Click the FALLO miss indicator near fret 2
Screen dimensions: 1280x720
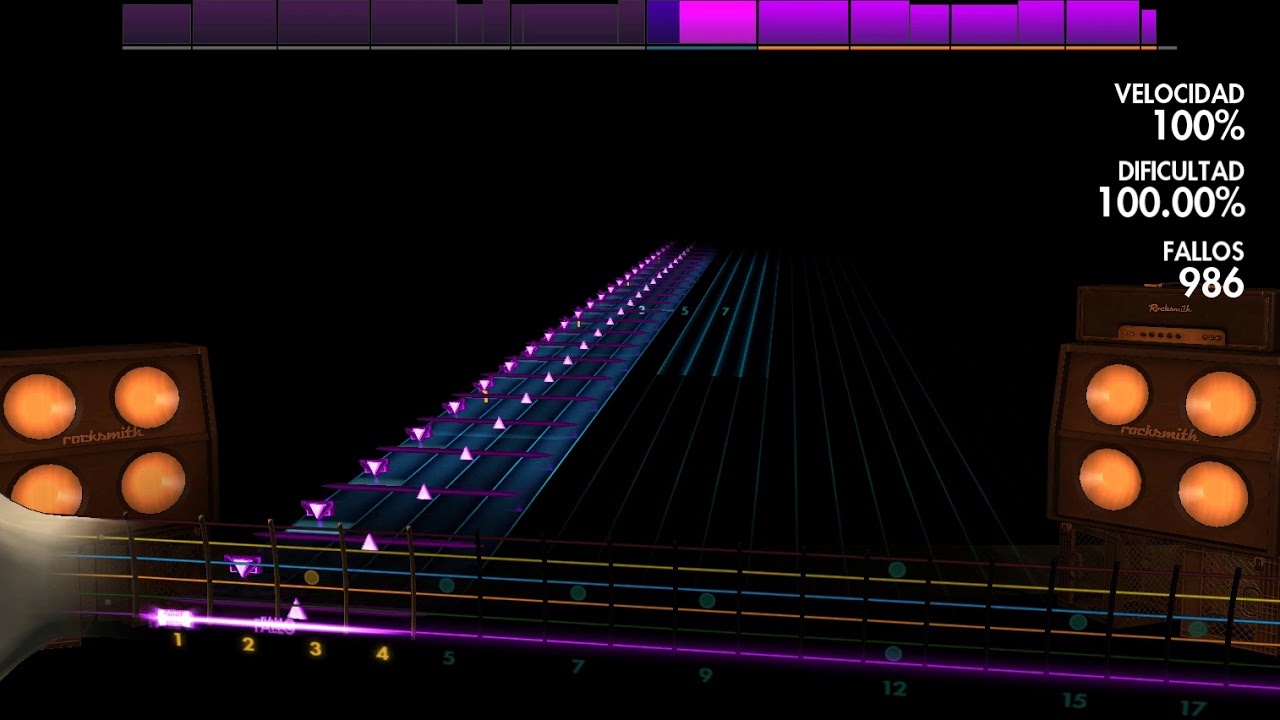273,627
